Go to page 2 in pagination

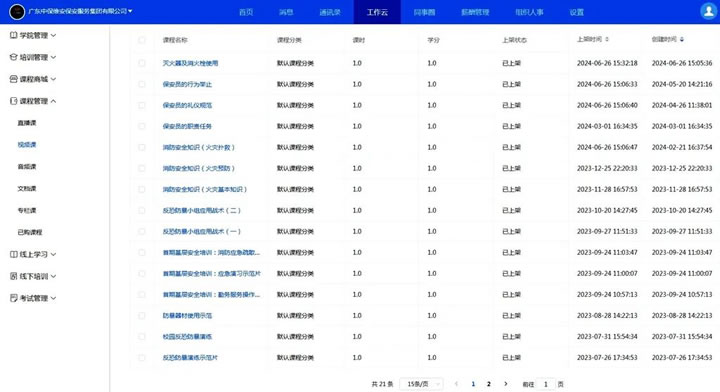point(489,384)
